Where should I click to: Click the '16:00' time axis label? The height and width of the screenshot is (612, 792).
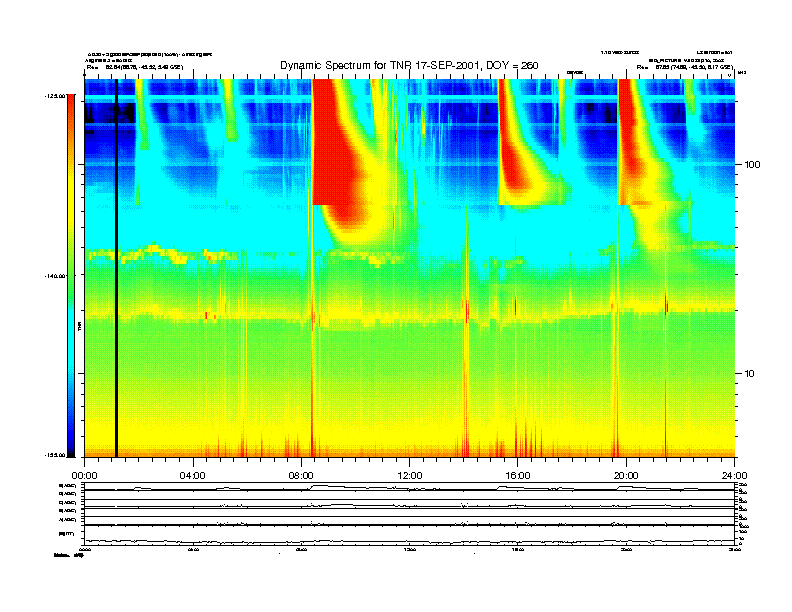pyautogui.click(x=518, y=476)
